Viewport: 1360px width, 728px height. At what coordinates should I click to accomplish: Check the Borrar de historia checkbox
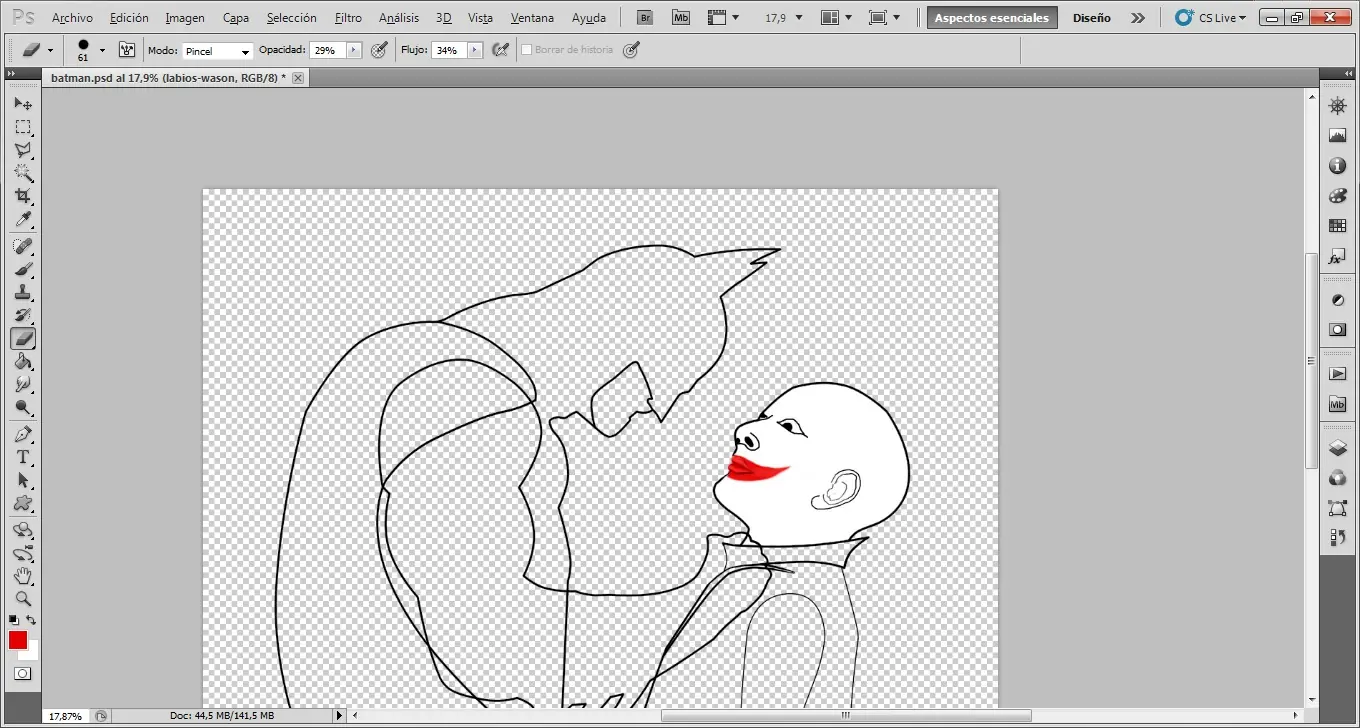pos(526,49)
